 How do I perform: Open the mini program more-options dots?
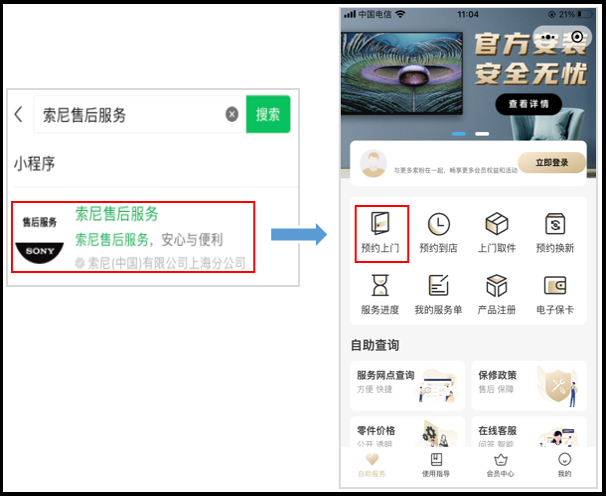548,37
